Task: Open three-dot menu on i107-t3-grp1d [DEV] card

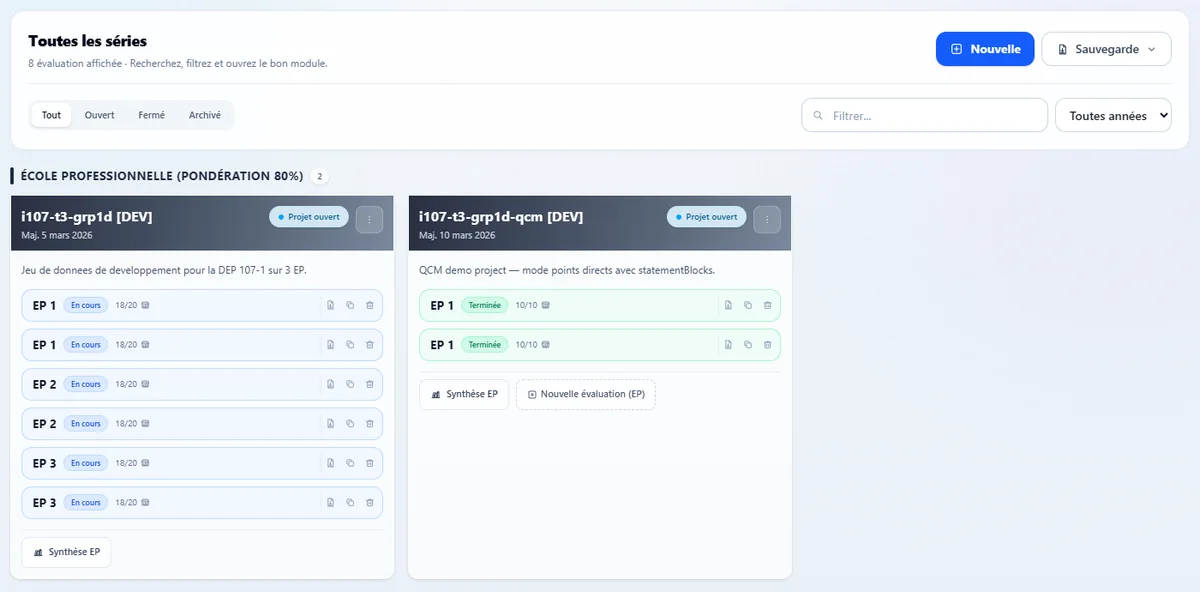Action: point(369,218)
